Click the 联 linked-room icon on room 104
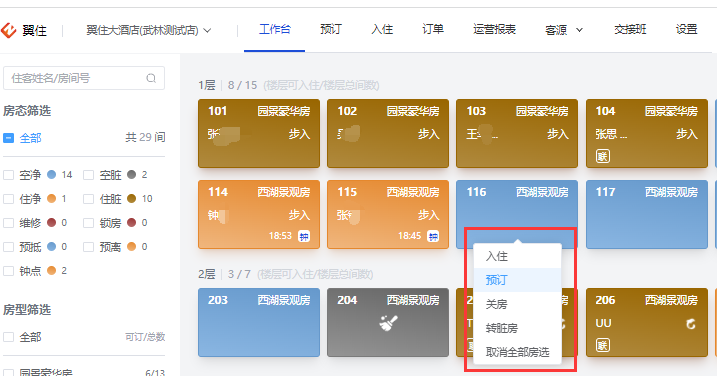The width and height of the screenshot is (717, 376). (603, 156)
